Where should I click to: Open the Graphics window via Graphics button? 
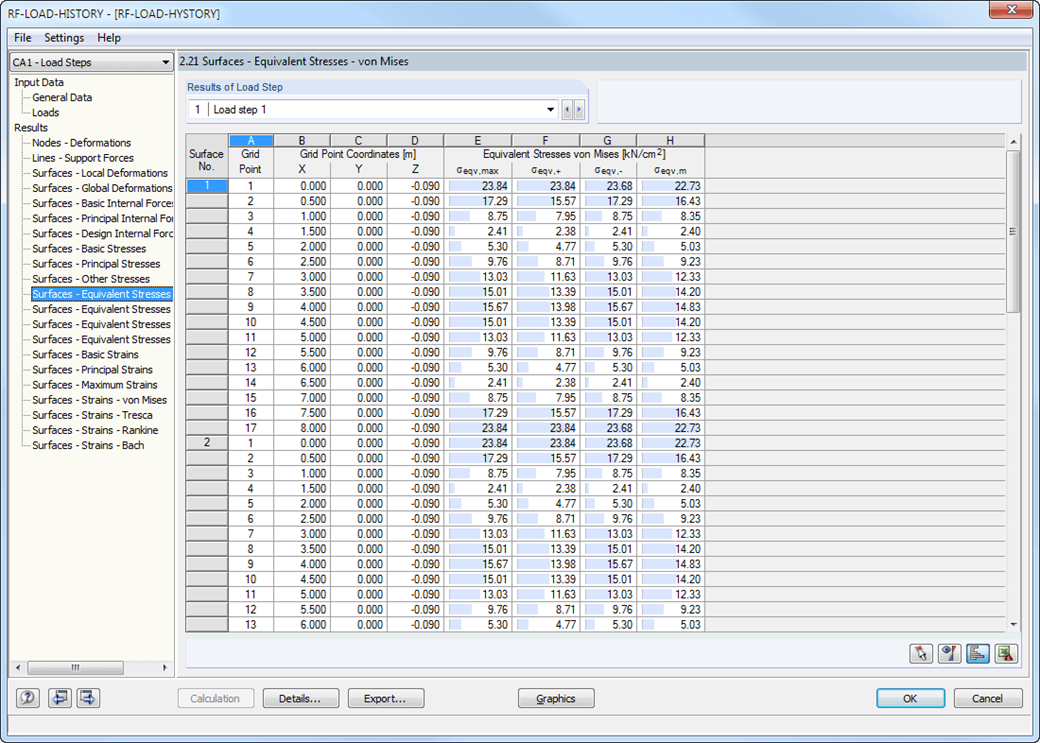[x=556, y=698]
